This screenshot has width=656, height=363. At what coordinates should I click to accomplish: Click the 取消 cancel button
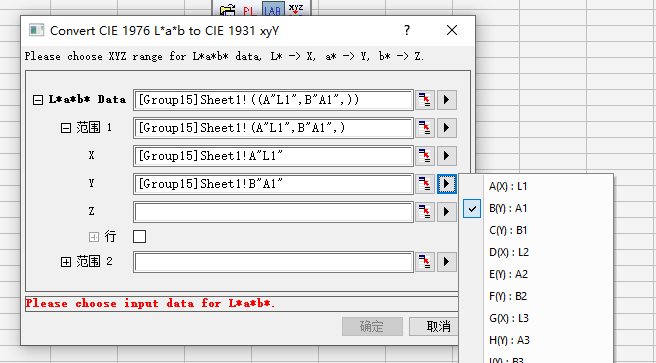click(434, 327)
